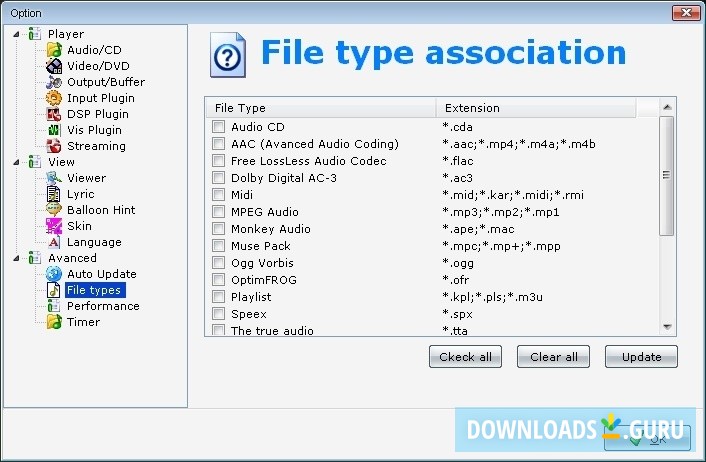Select the Streaming icon

[54, 146]
